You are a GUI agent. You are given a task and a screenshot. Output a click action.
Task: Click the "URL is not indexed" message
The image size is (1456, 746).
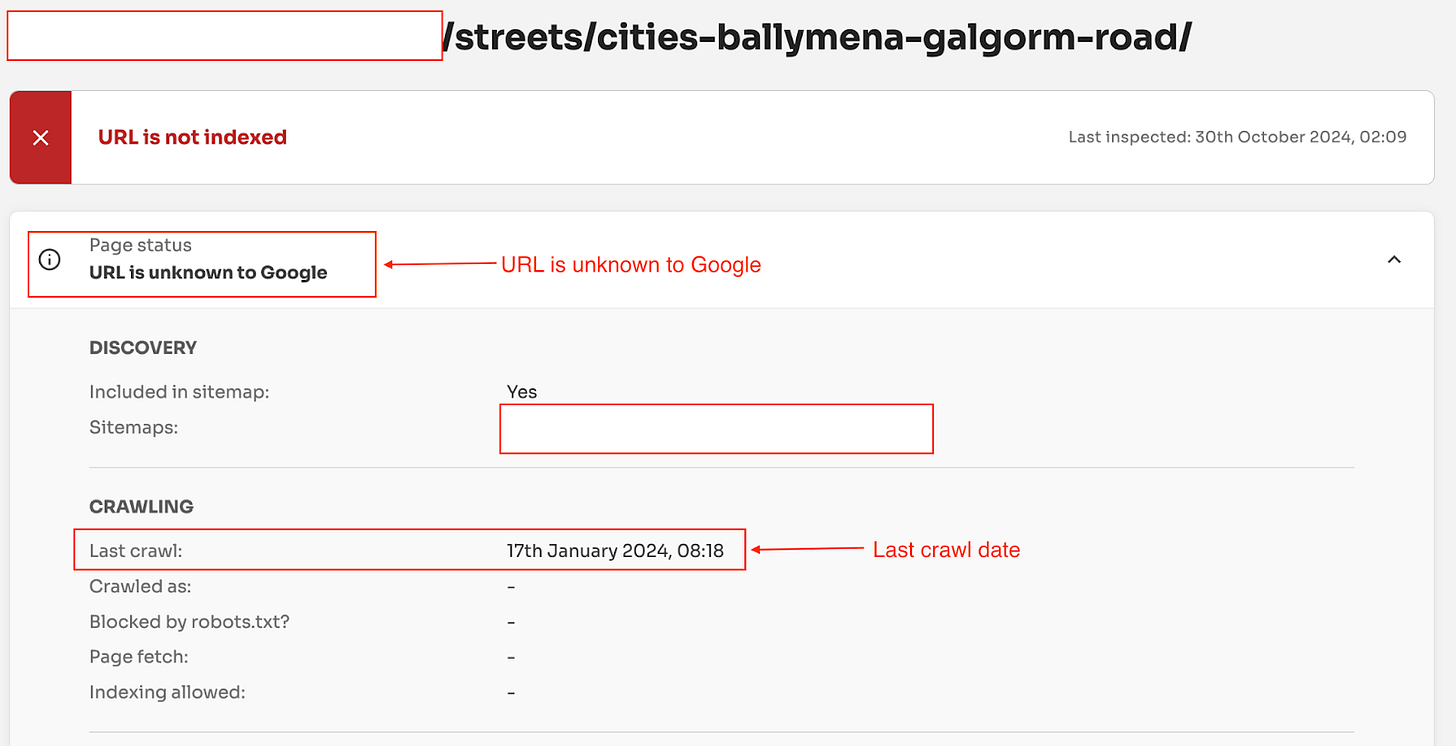(192, 138)
